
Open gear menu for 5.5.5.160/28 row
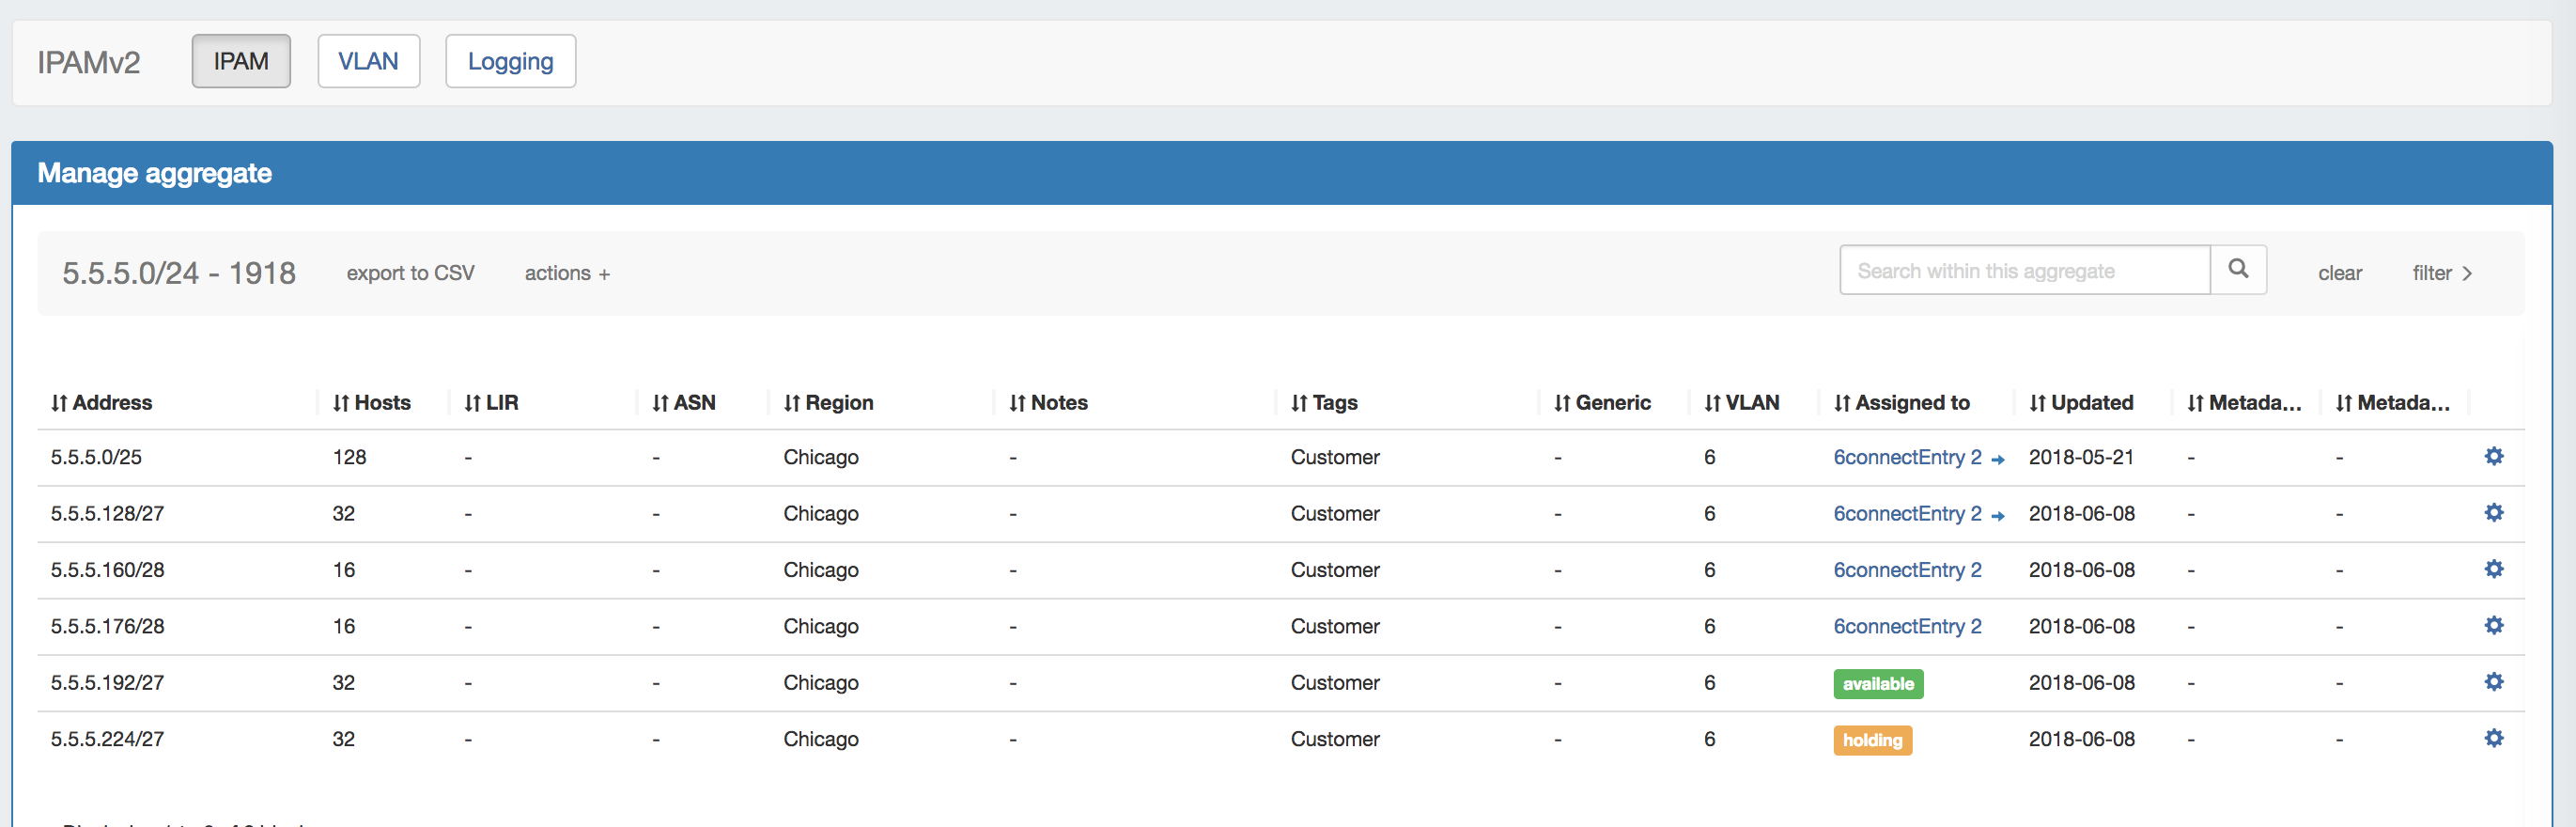pos(2493,569)
